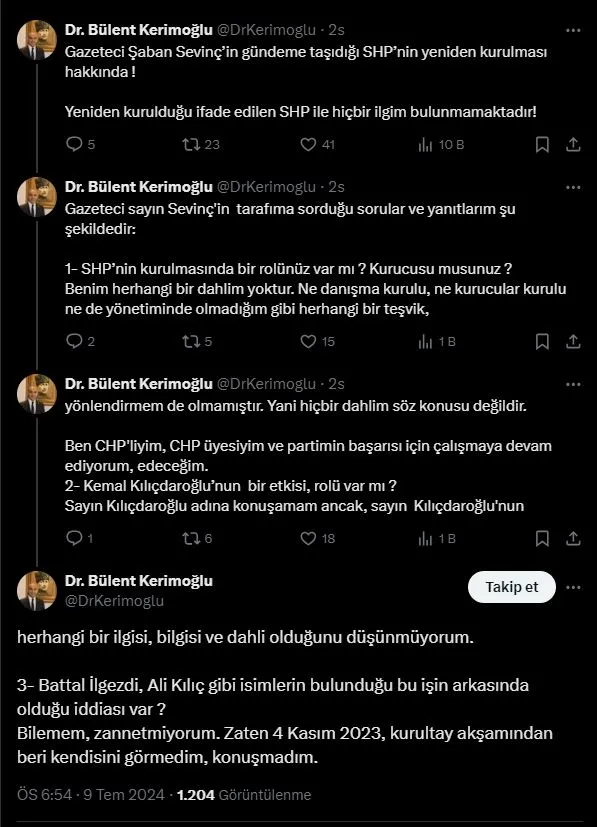Open the more options menu on second tweet

coord(573,187)
